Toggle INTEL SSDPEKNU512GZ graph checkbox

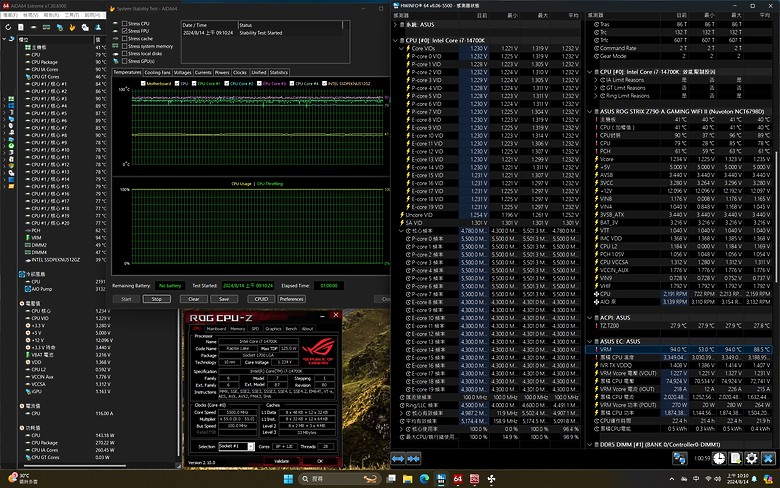[324, 84]
